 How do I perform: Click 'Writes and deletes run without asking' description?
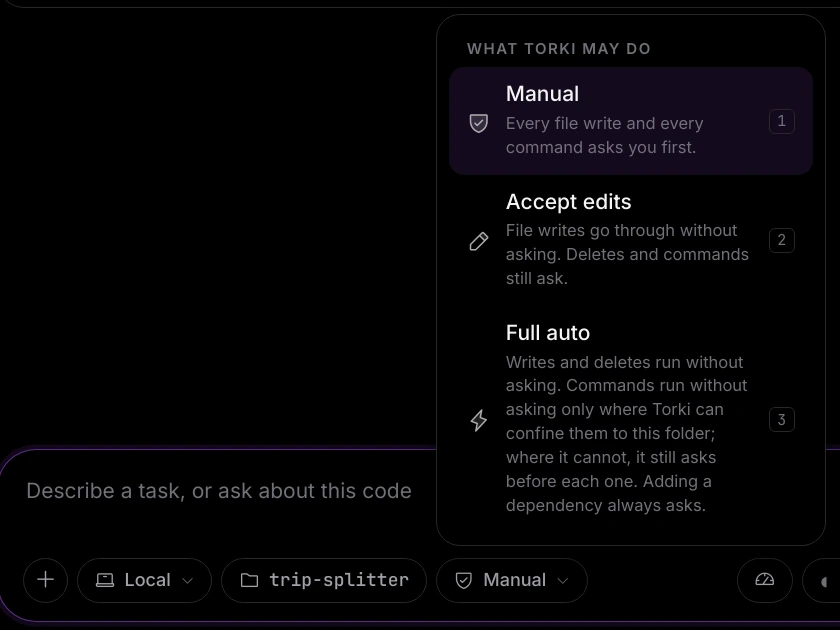pyautogui.click(x=627, y=433)
